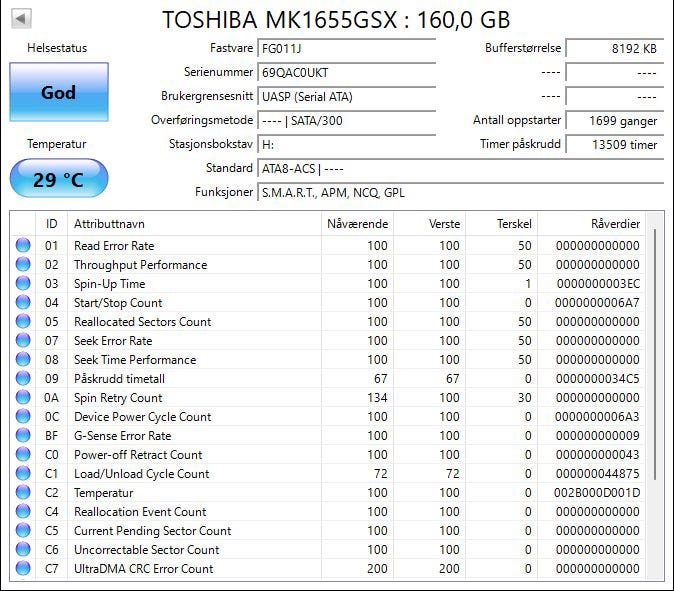Click the Attributtnavn column header

(x=194, y=224)
